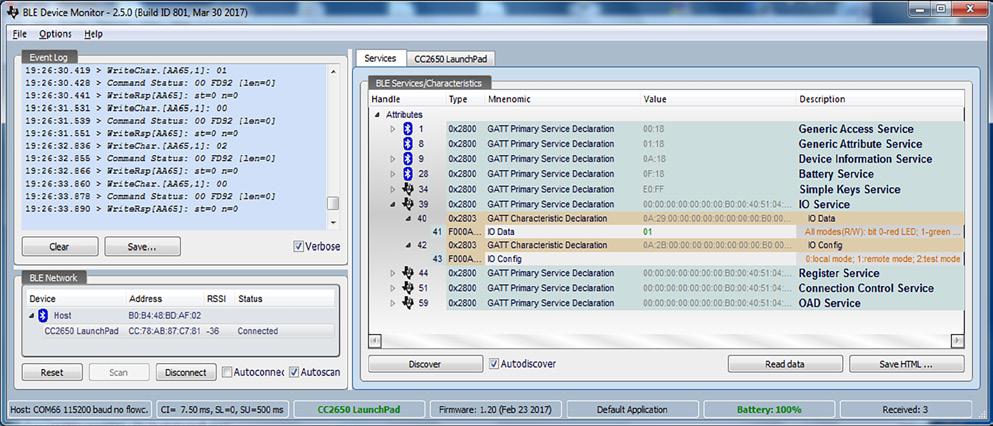Click the Event Log vertical scrollbar thumb
Viewport: 993px width, 426px height.
click(x=332, y=203)
